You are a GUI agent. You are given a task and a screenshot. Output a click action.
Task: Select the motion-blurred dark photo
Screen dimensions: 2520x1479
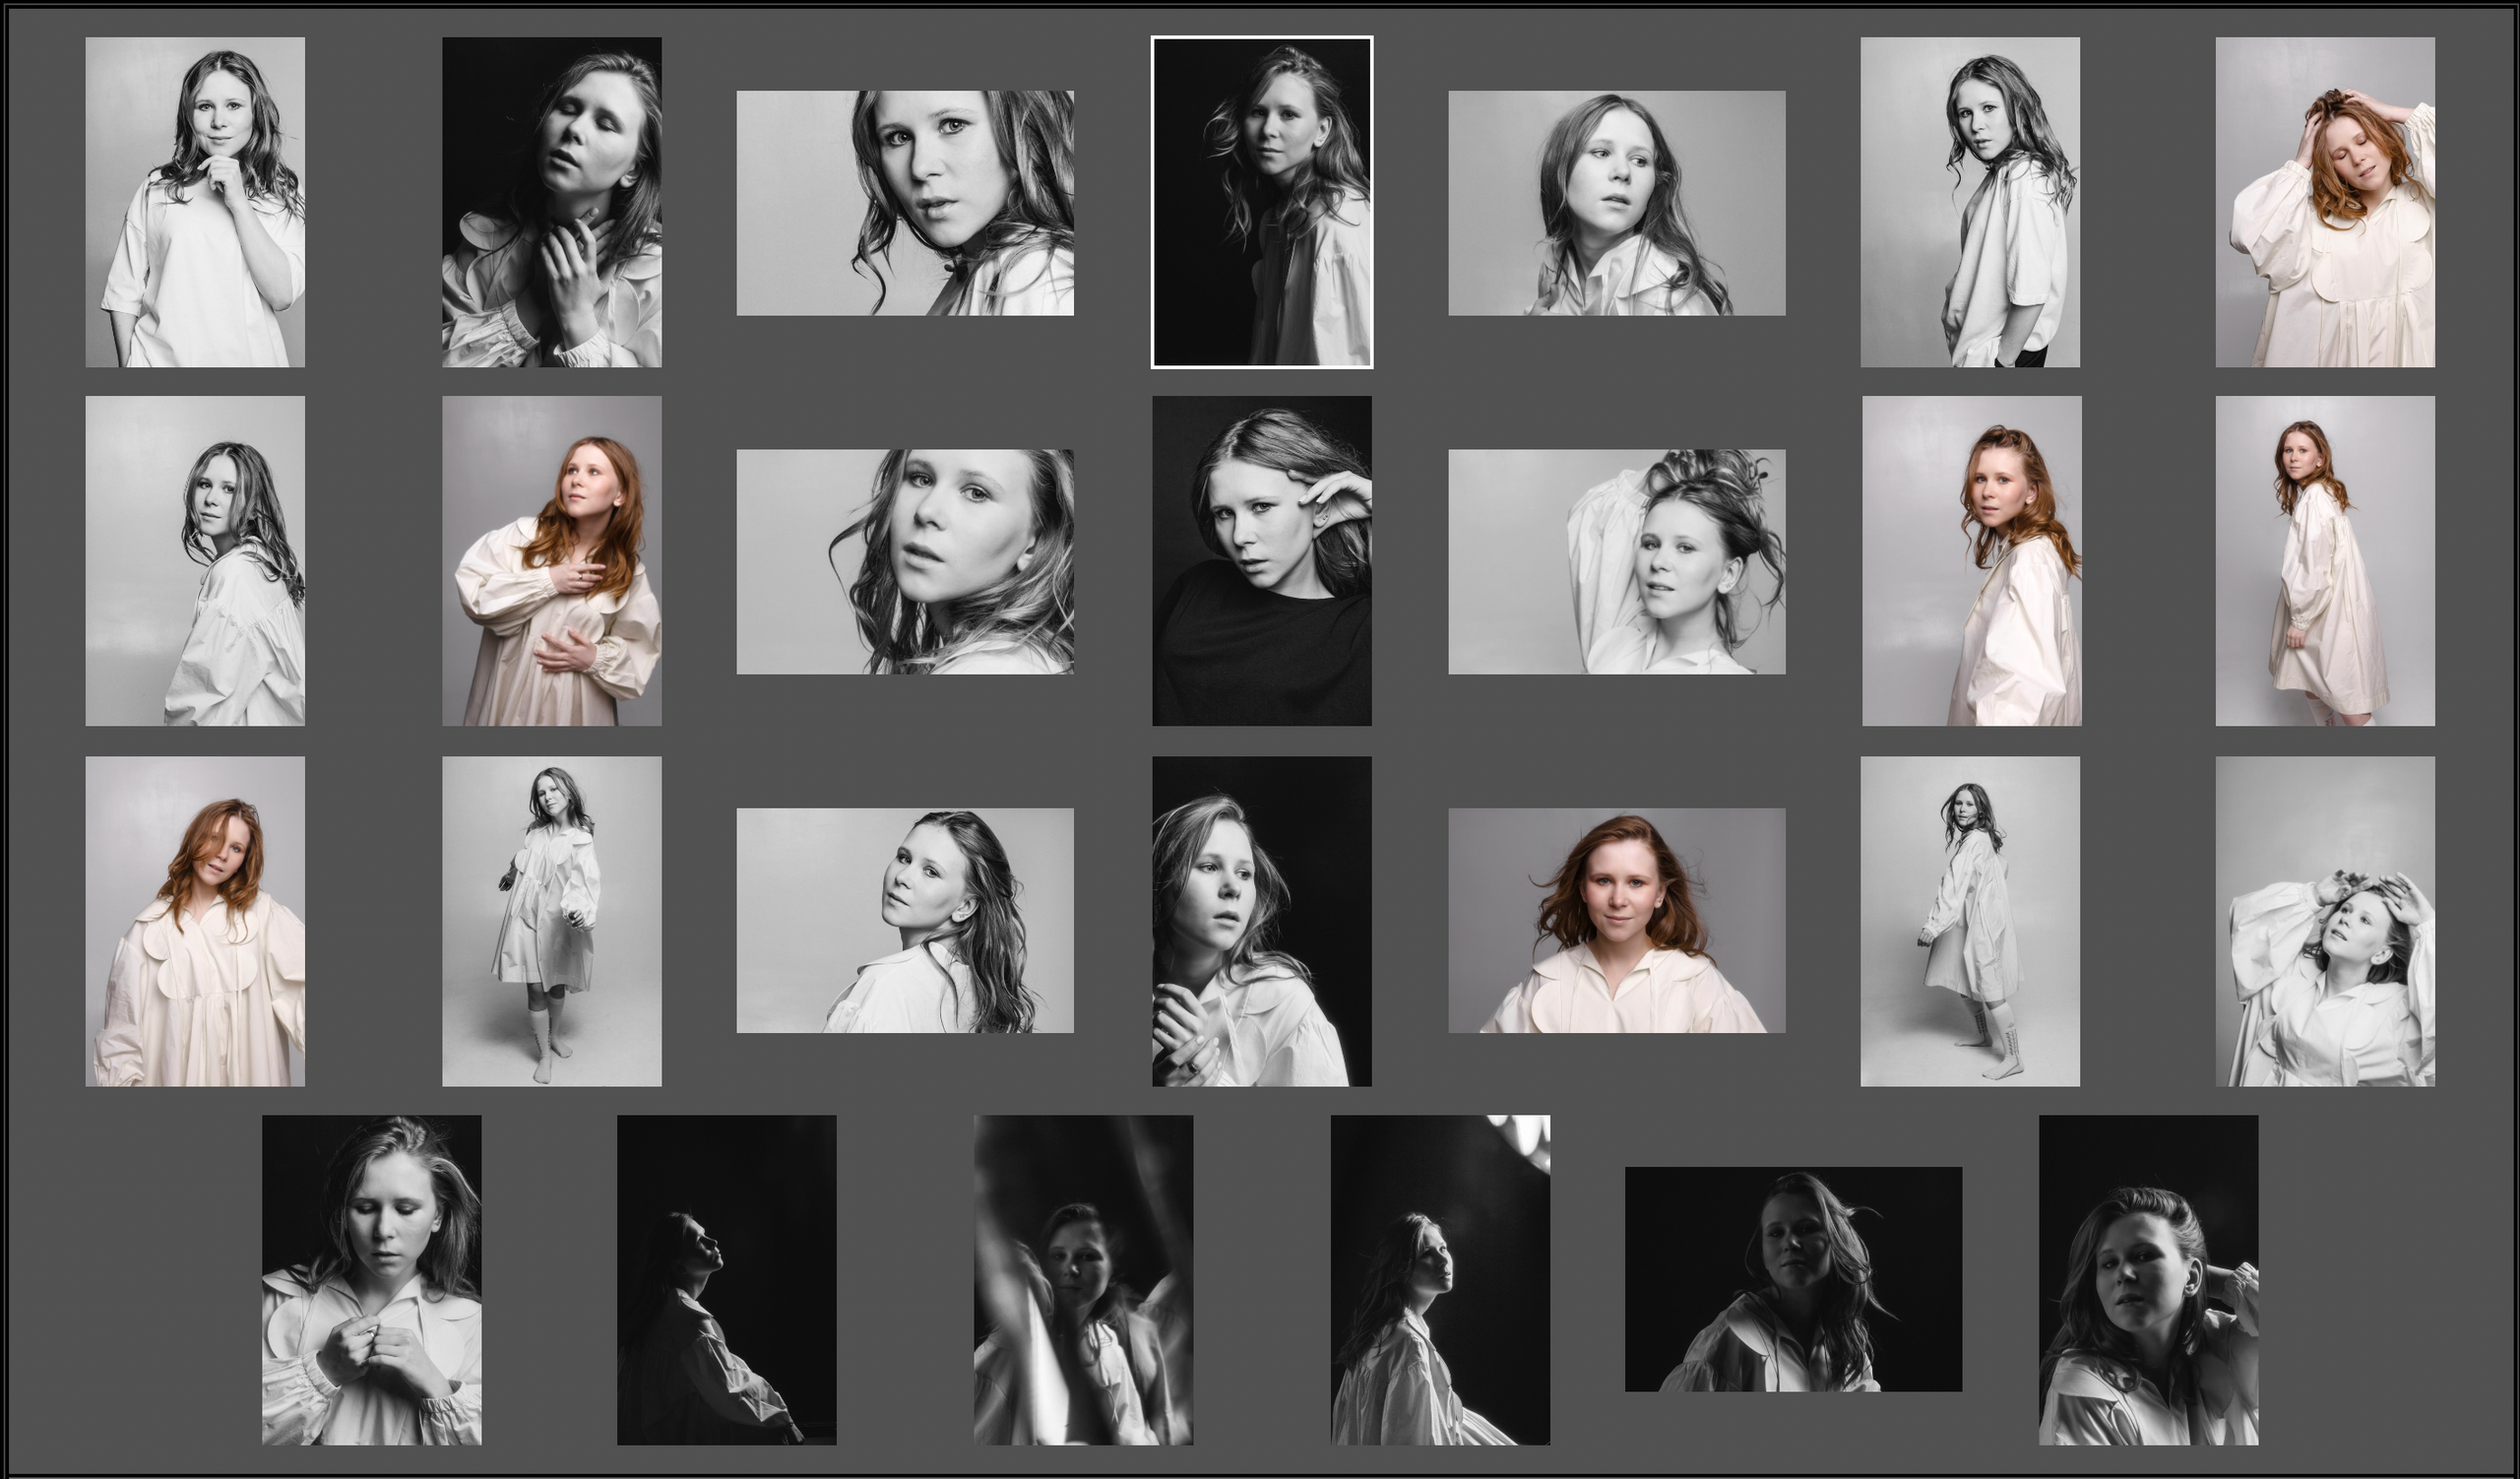(x=1083, y=1279)
